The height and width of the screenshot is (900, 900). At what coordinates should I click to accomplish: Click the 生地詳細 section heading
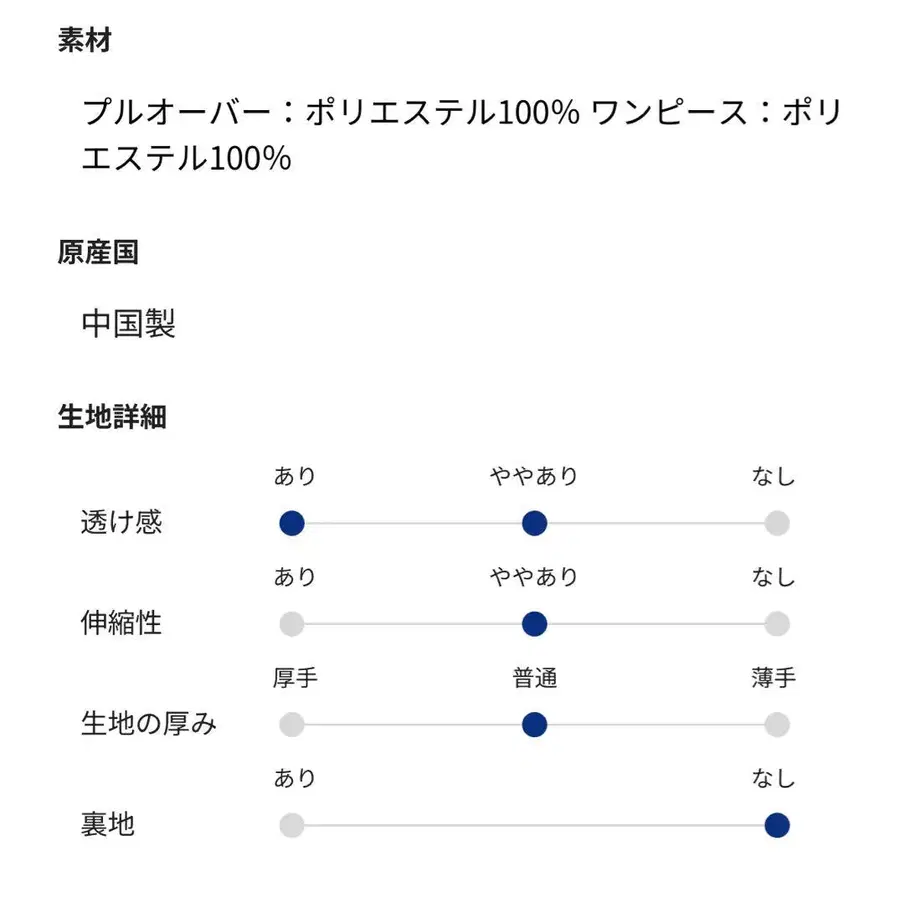click(112, 416)
